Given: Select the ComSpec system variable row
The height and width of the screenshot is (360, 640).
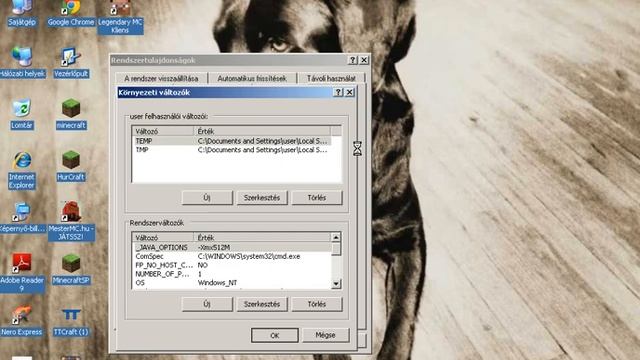Looking at the screenshot, I should [232, 256].
